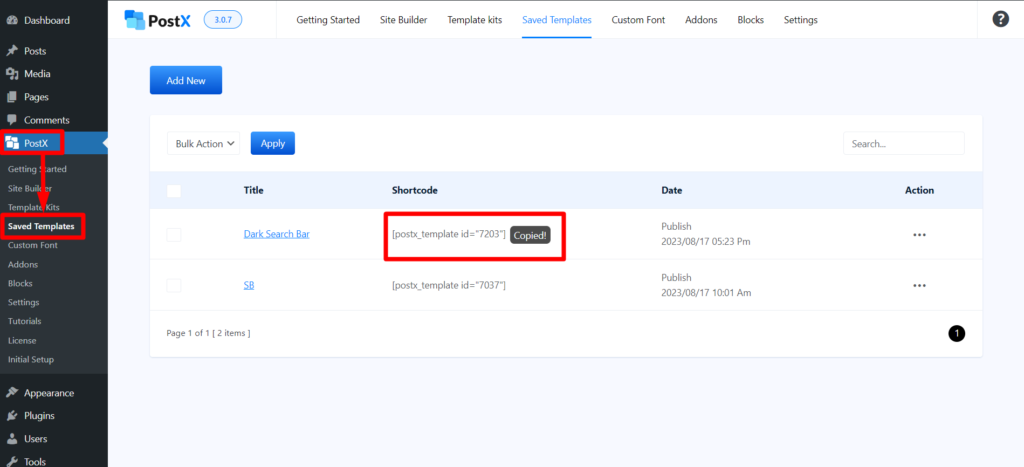The height and width of the screenshot is (467, 1024).
Task: Click the Media icon in sidebar
Action: 12,74
